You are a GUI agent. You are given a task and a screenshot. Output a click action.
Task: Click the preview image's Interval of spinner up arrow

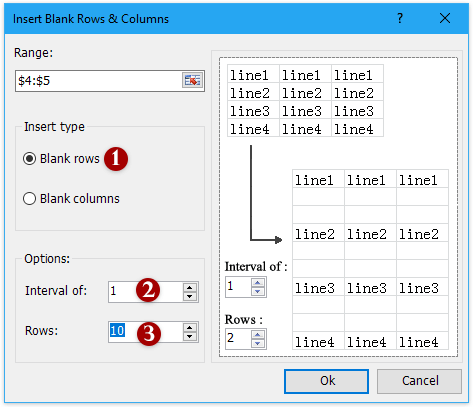pos(258,283)
